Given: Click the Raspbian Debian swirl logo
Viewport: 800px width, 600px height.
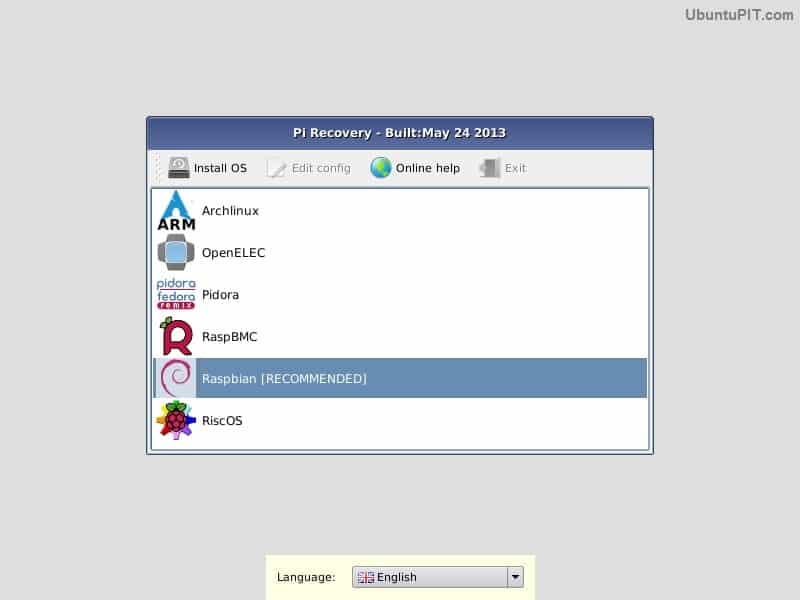Looking at the screenshot, I should (x=176, y=378).
